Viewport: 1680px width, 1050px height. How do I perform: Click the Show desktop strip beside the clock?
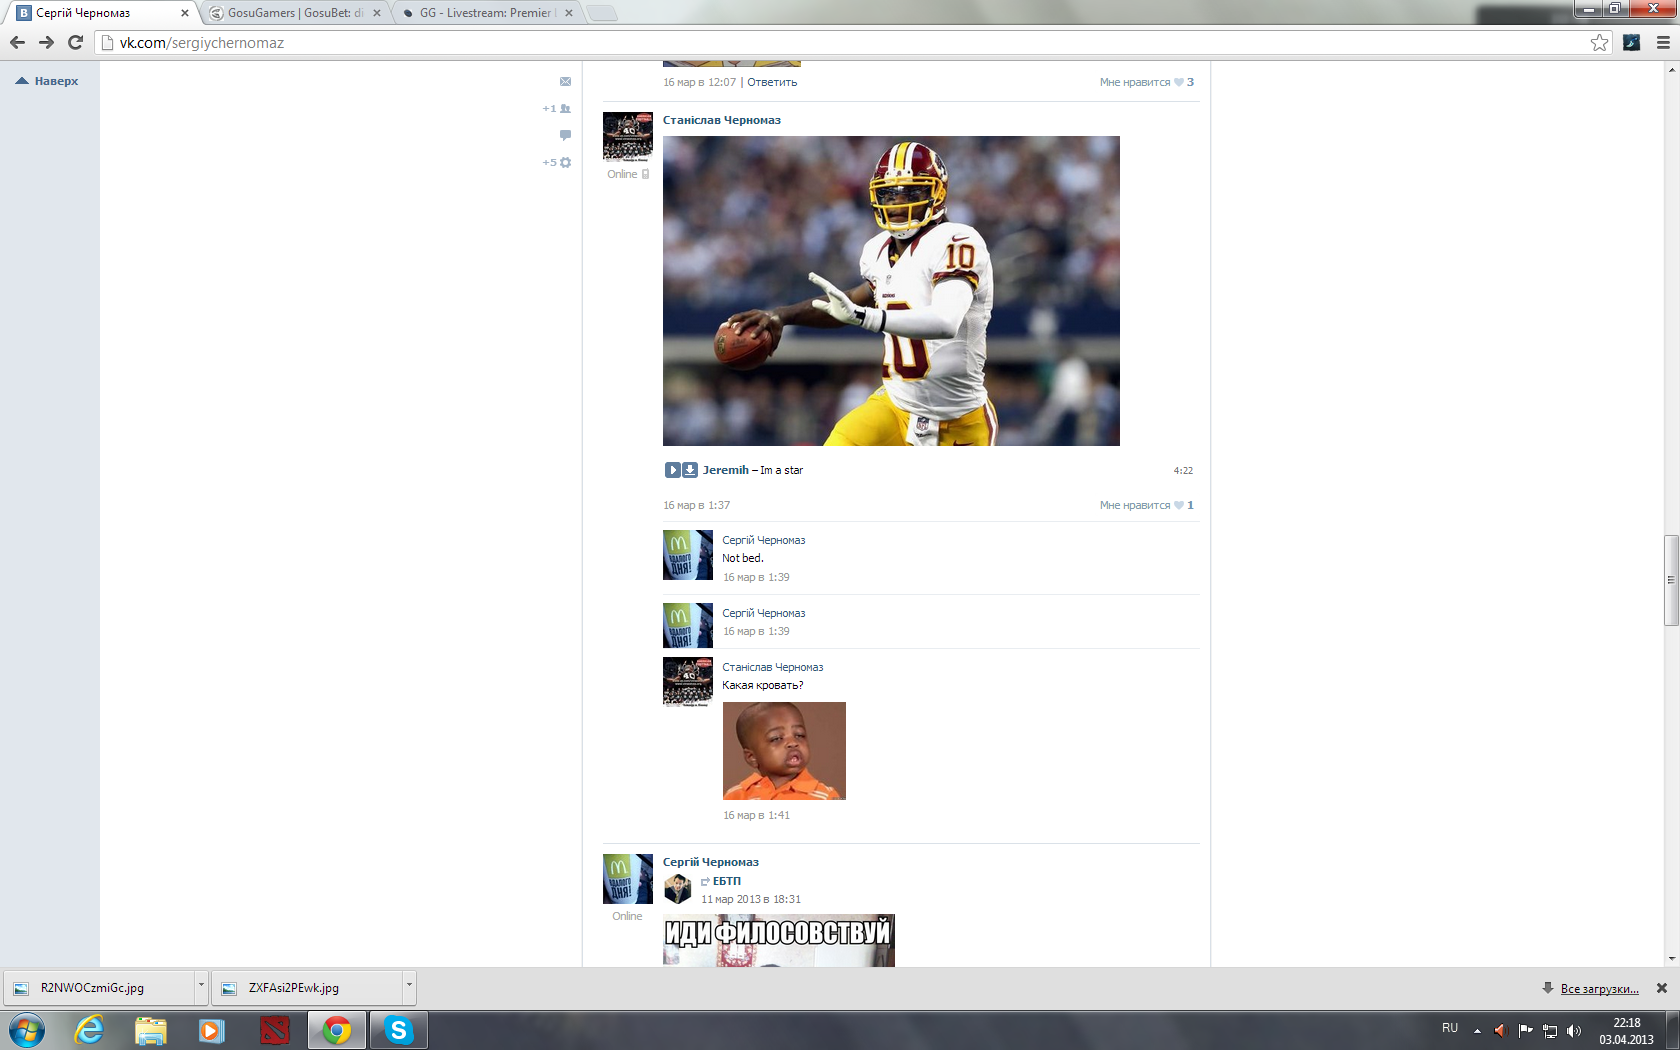tap(1673, 1030)
